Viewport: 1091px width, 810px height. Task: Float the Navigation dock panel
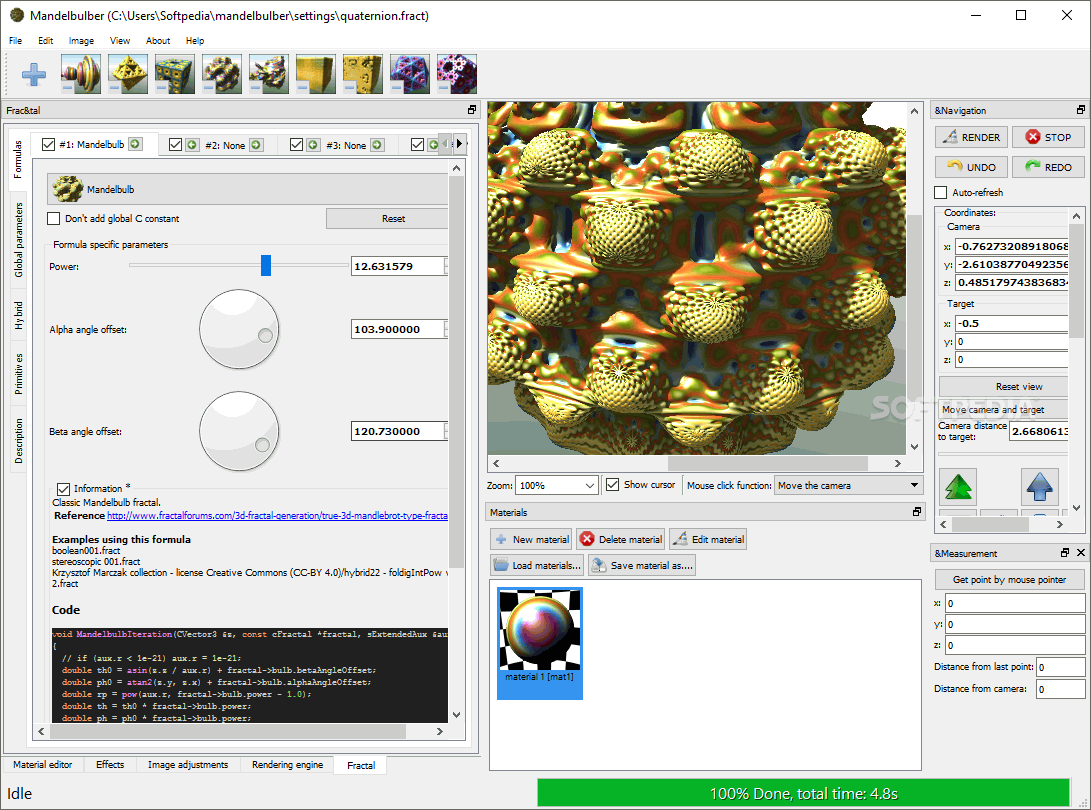[x=1081, y=110]
